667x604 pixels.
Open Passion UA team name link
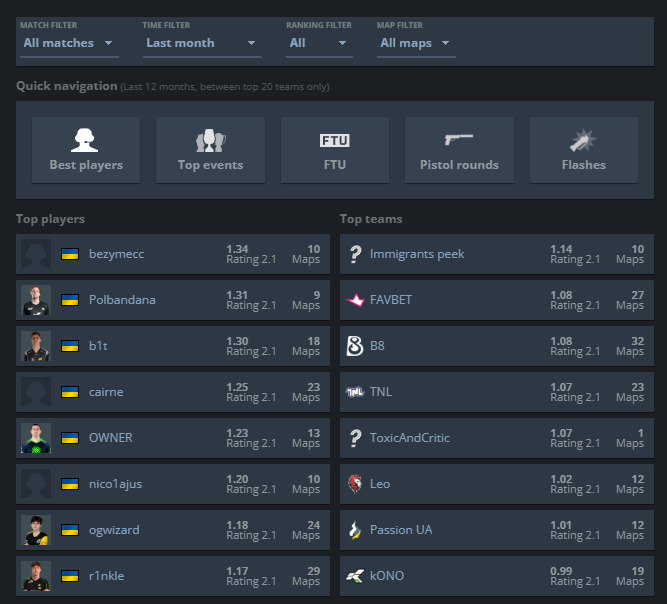pyautogui.click(x=401, y=530)
